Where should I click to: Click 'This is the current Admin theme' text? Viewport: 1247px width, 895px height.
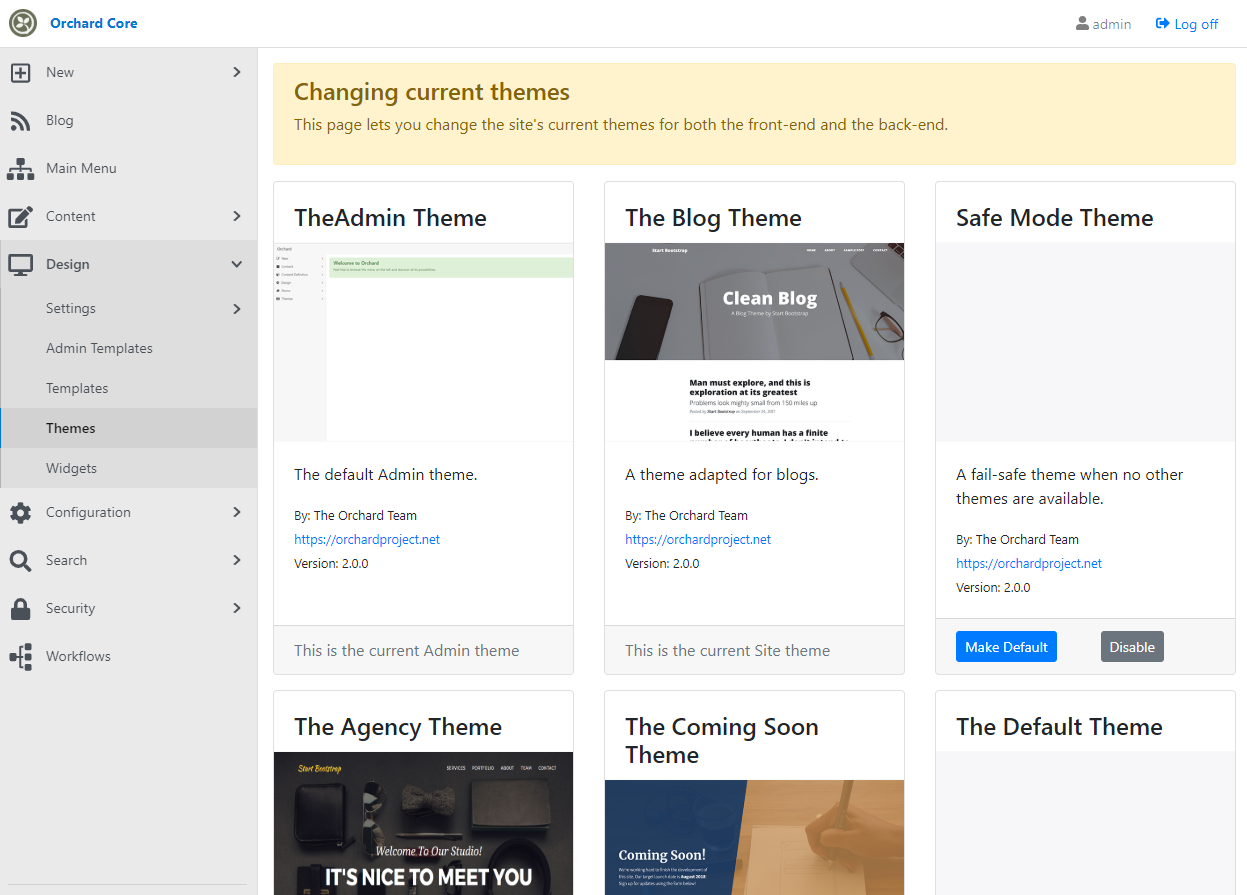(407, 650)
